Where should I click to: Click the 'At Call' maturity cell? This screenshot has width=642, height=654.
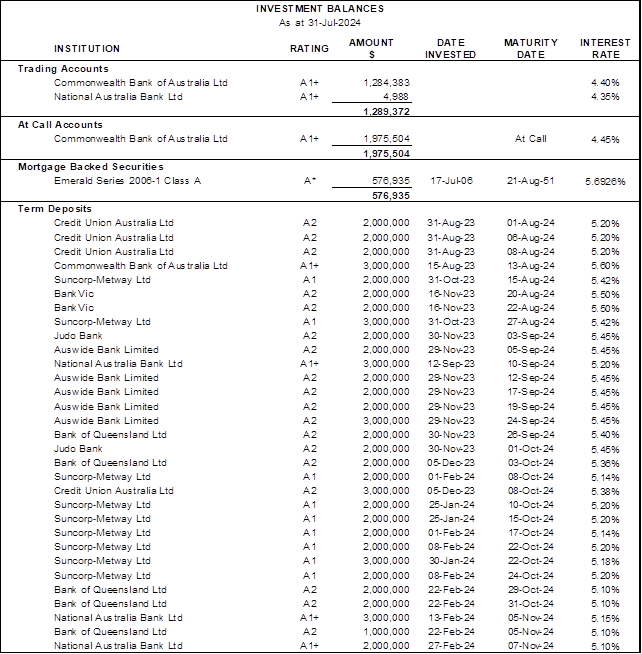tap(531, 139)
